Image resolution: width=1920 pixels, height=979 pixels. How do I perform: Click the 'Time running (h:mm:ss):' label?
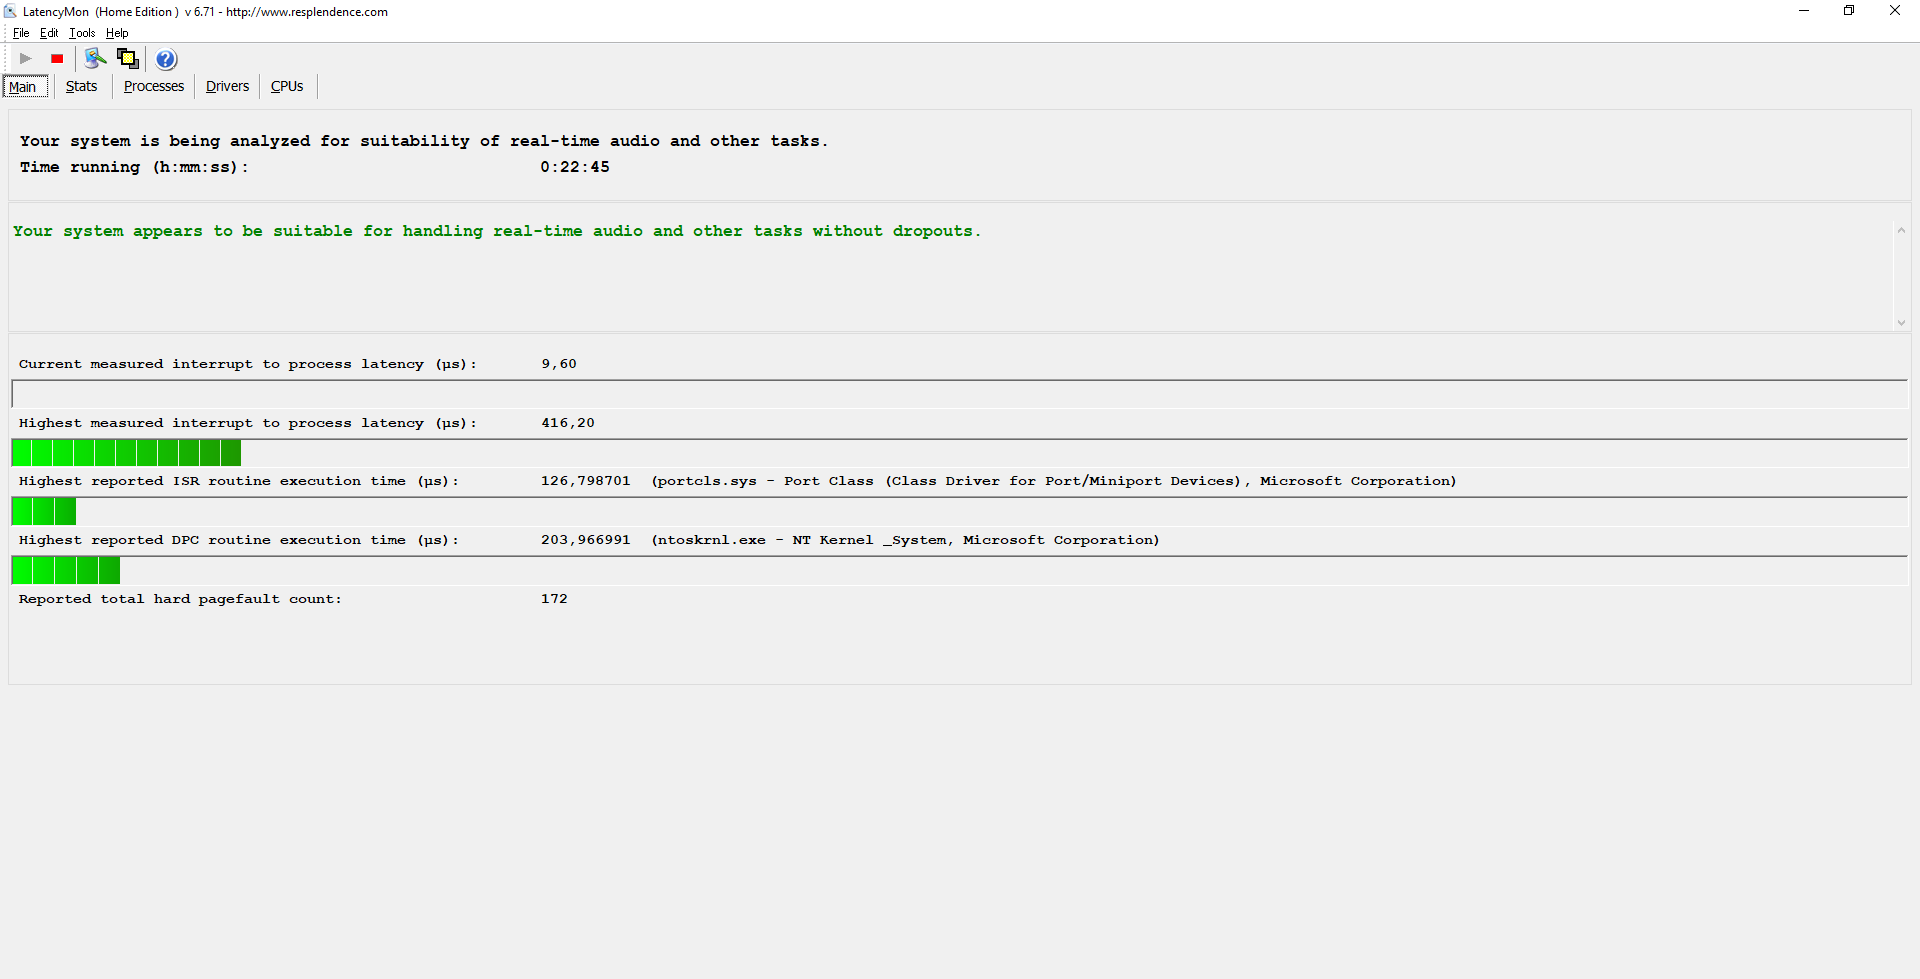pyautogui.click(x=134, y=167)
